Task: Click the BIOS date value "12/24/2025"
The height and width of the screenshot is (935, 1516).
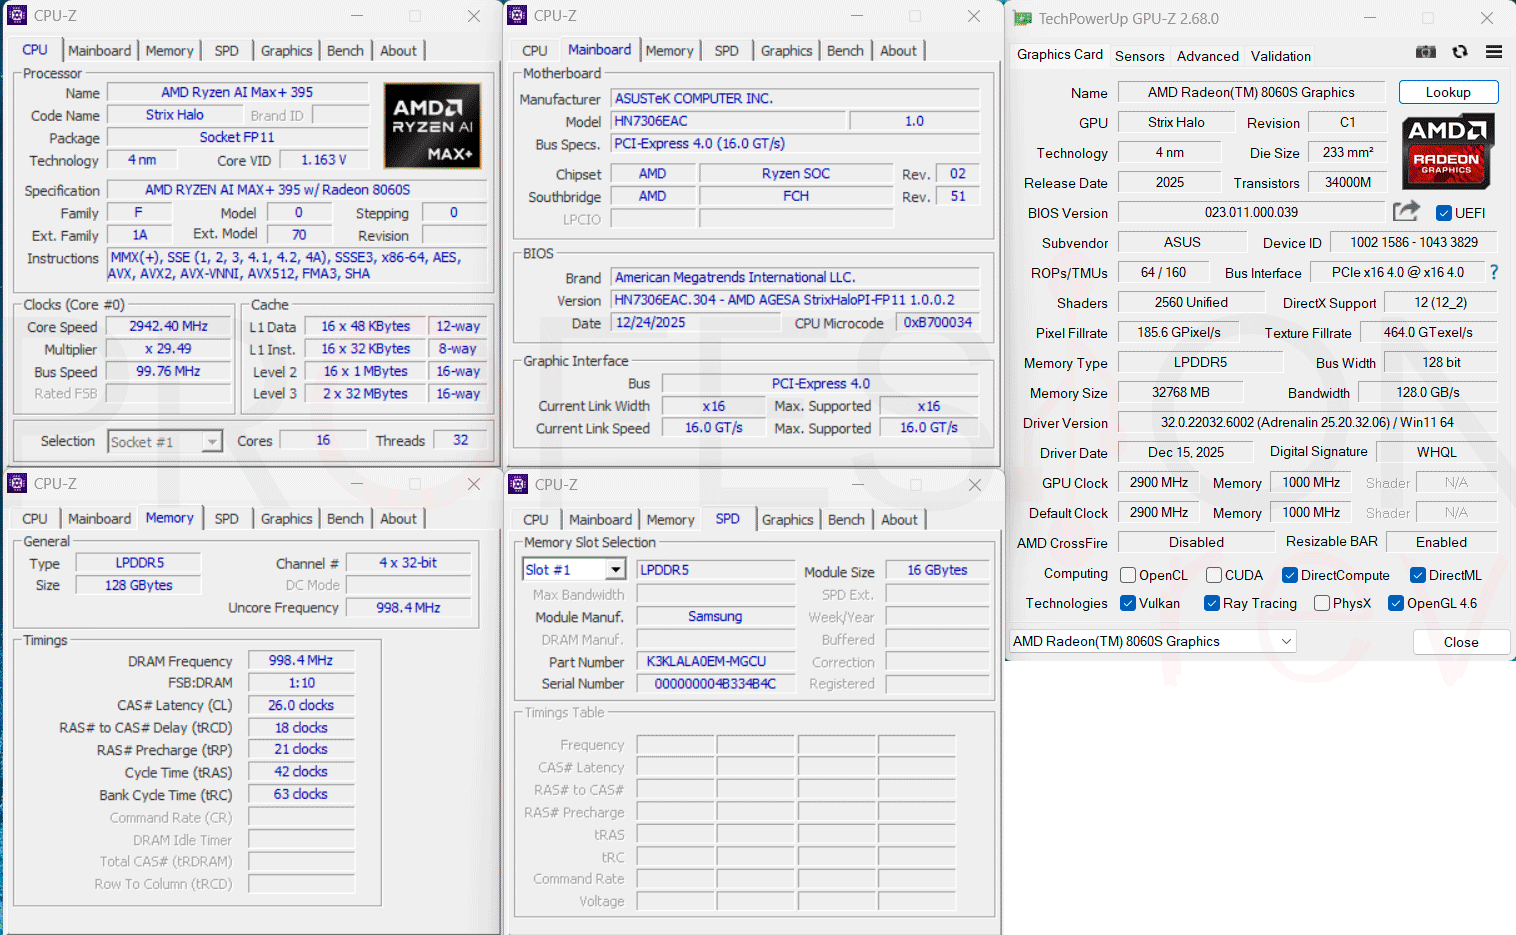Action: click(x=695, y=323)
